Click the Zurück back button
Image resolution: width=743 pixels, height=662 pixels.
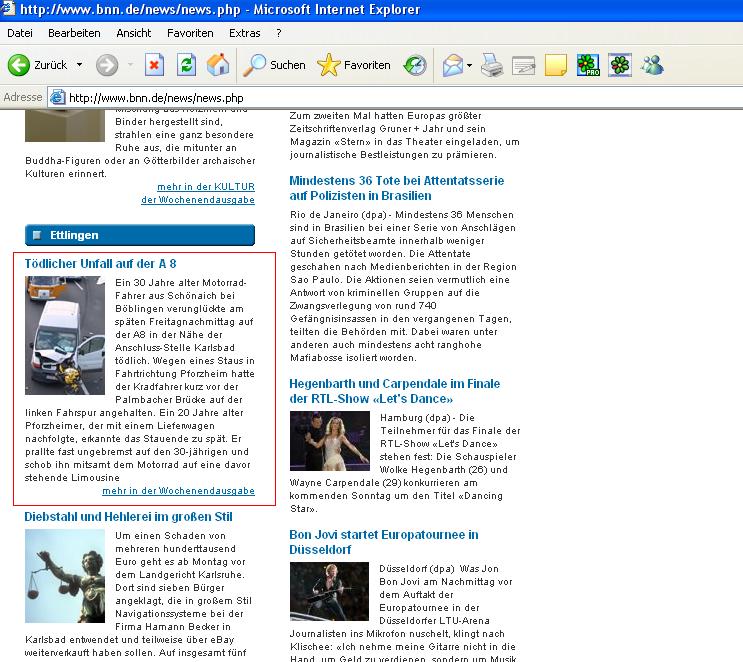[37, 65]
